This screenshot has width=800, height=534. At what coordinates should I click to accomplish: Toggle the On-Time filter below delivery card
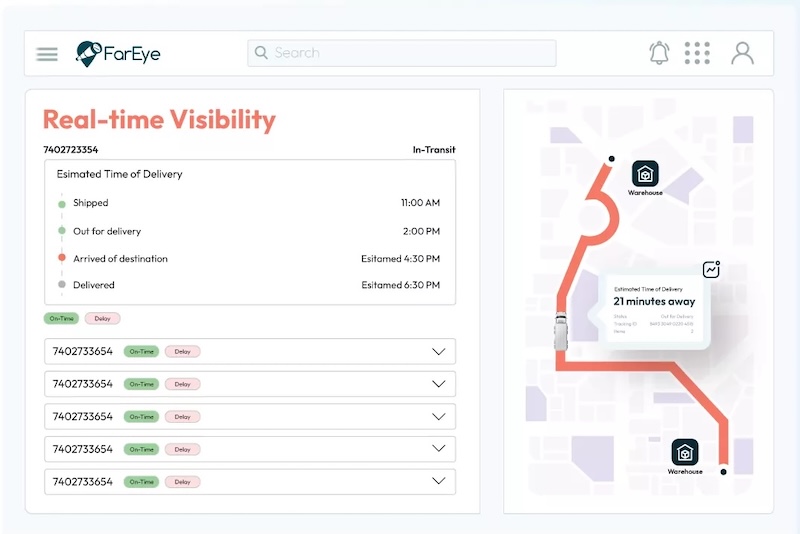coord(61,318)
